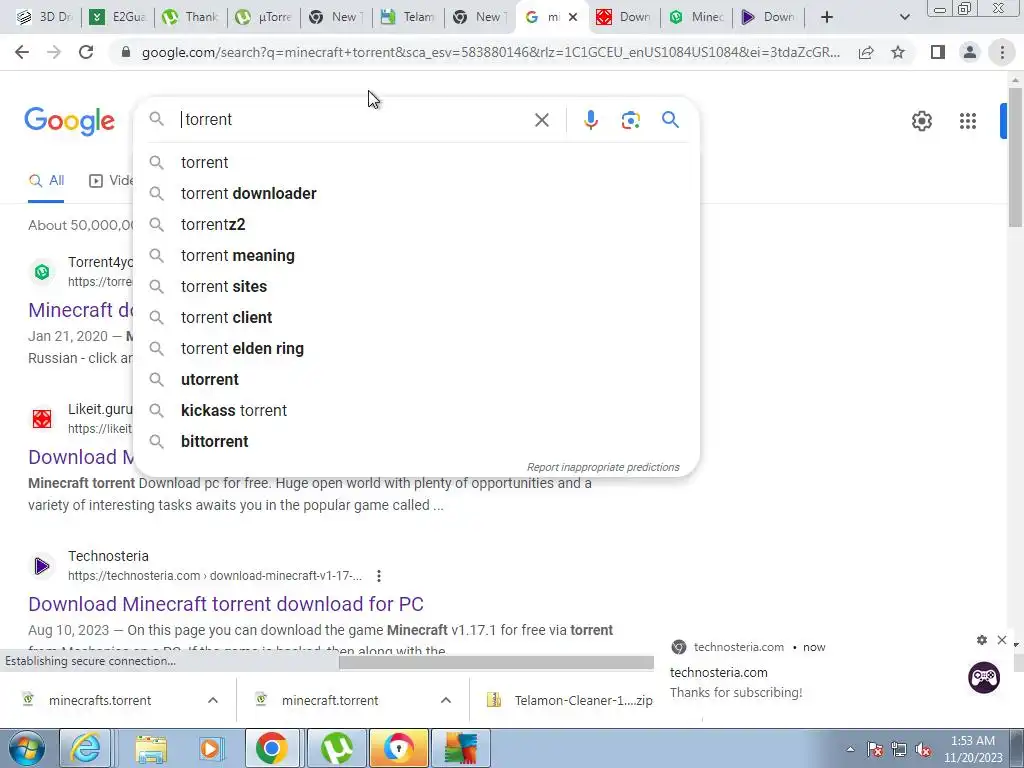Open uTorrent from the taskbar
1024x768 pixels.
(337, 748)
